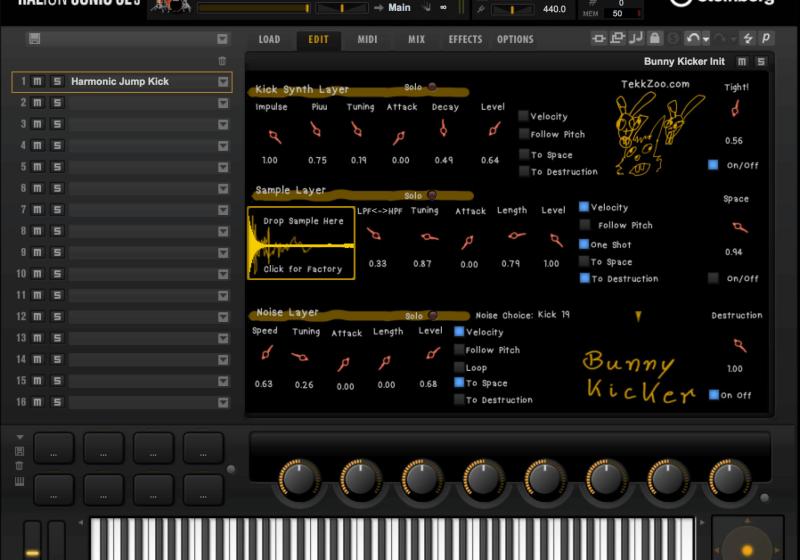Open program dropdown for slot 6

tap(223, 189)
